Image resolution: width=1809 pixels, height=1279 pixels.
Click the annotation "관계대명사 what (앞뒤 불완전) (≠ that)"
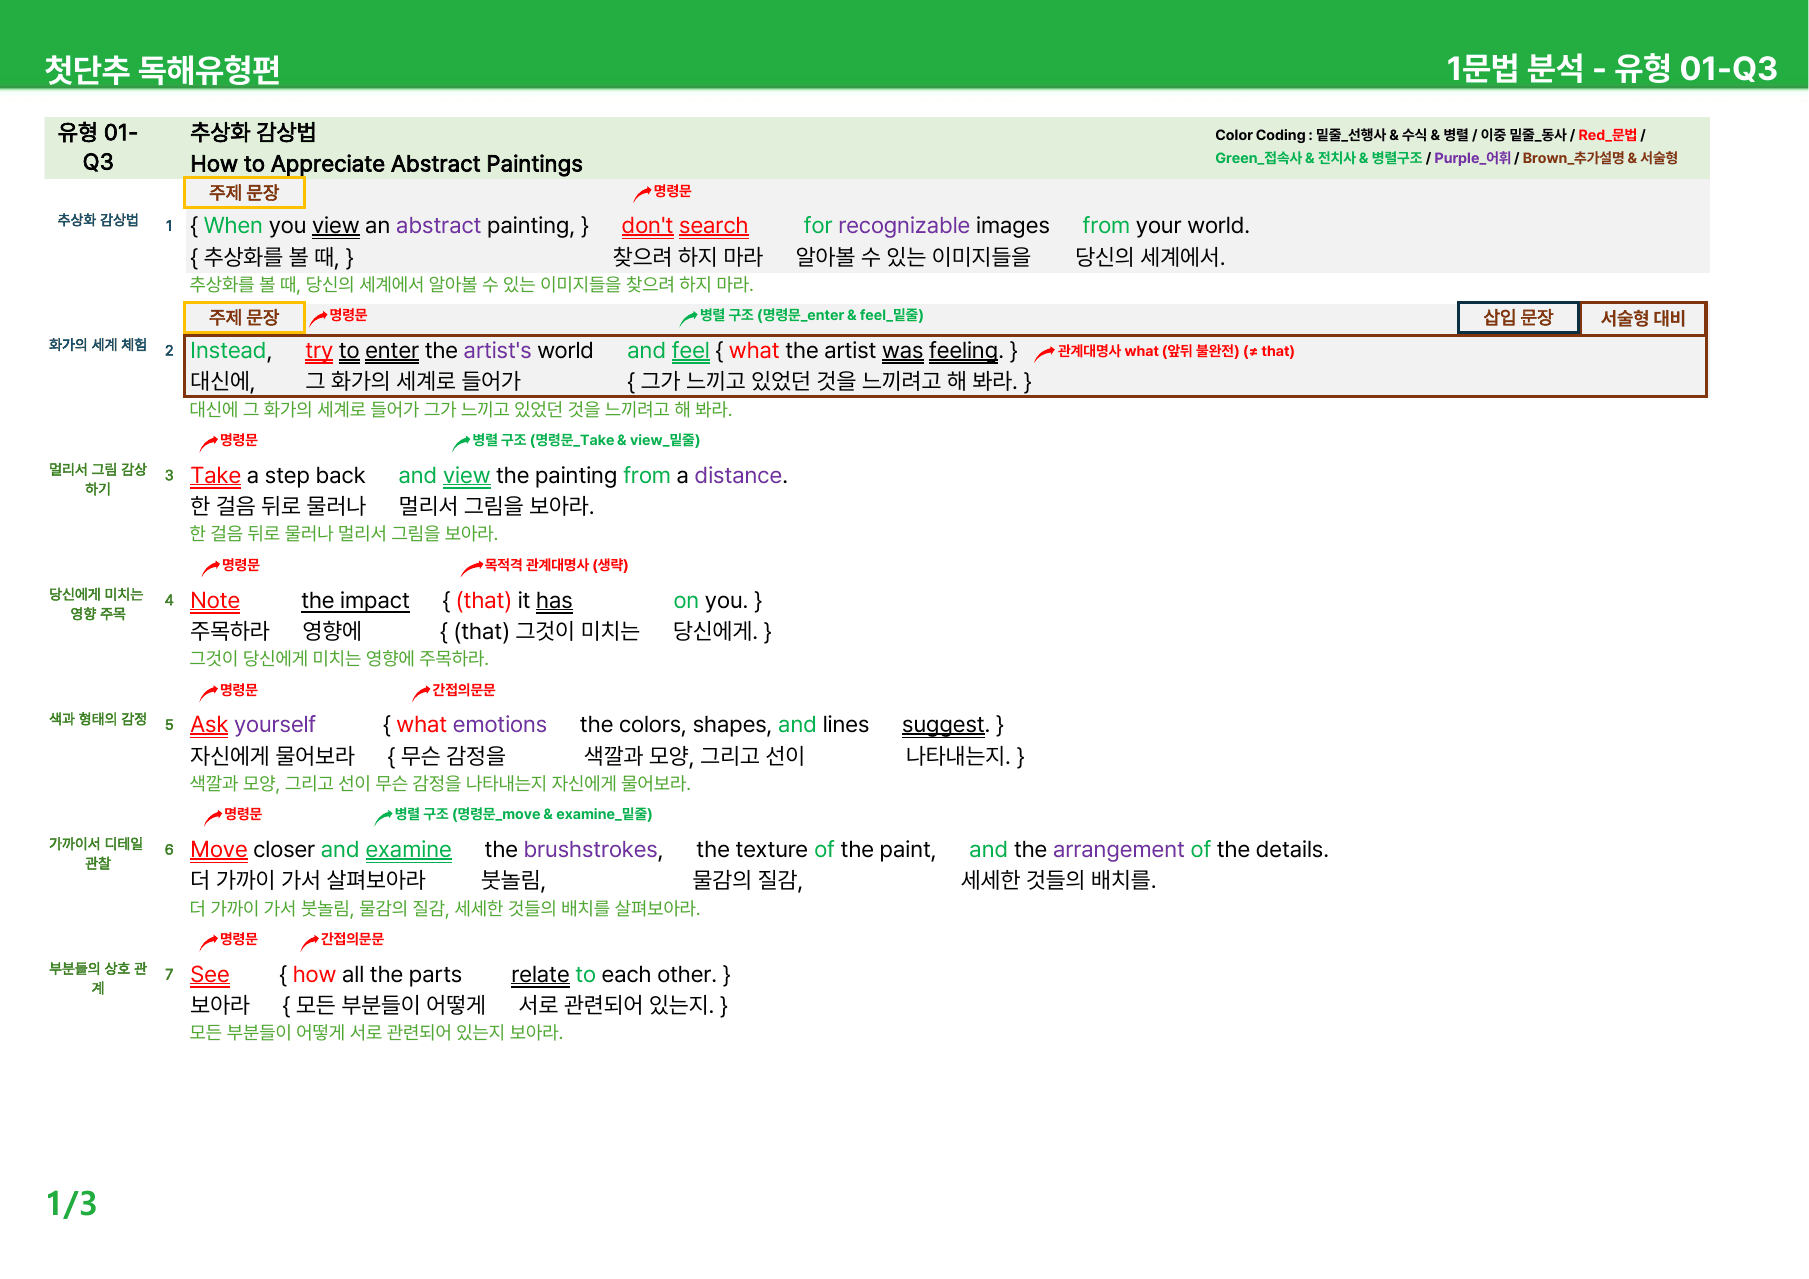(x=1176, y=351)
